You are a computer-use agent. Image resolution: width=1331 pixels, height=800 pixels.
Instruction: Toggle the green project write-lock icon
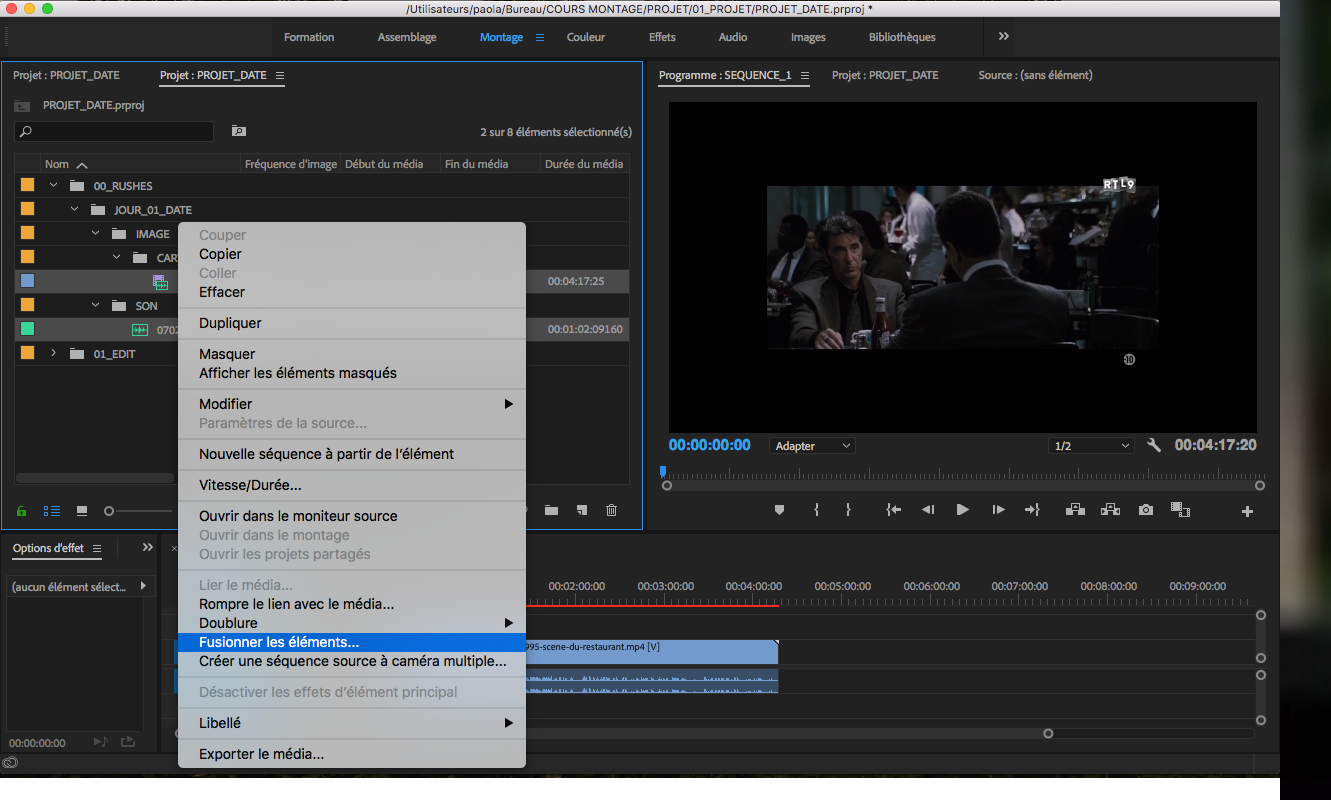point(21,510)
